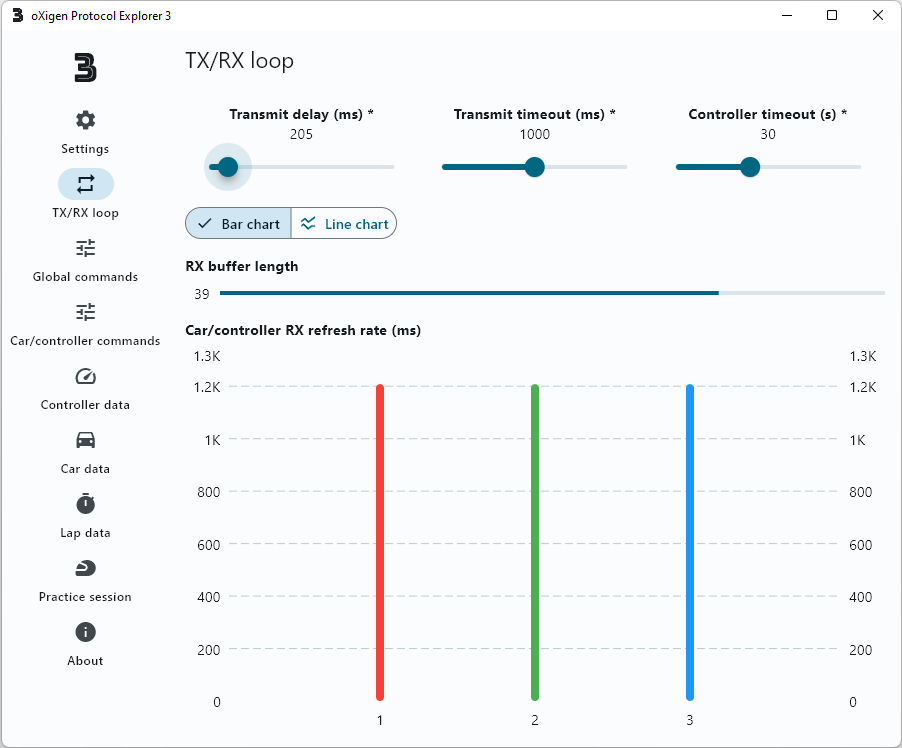
Task: Keep Bar chart mode selected
Action: pyautogui.click(x=237, y=223)
